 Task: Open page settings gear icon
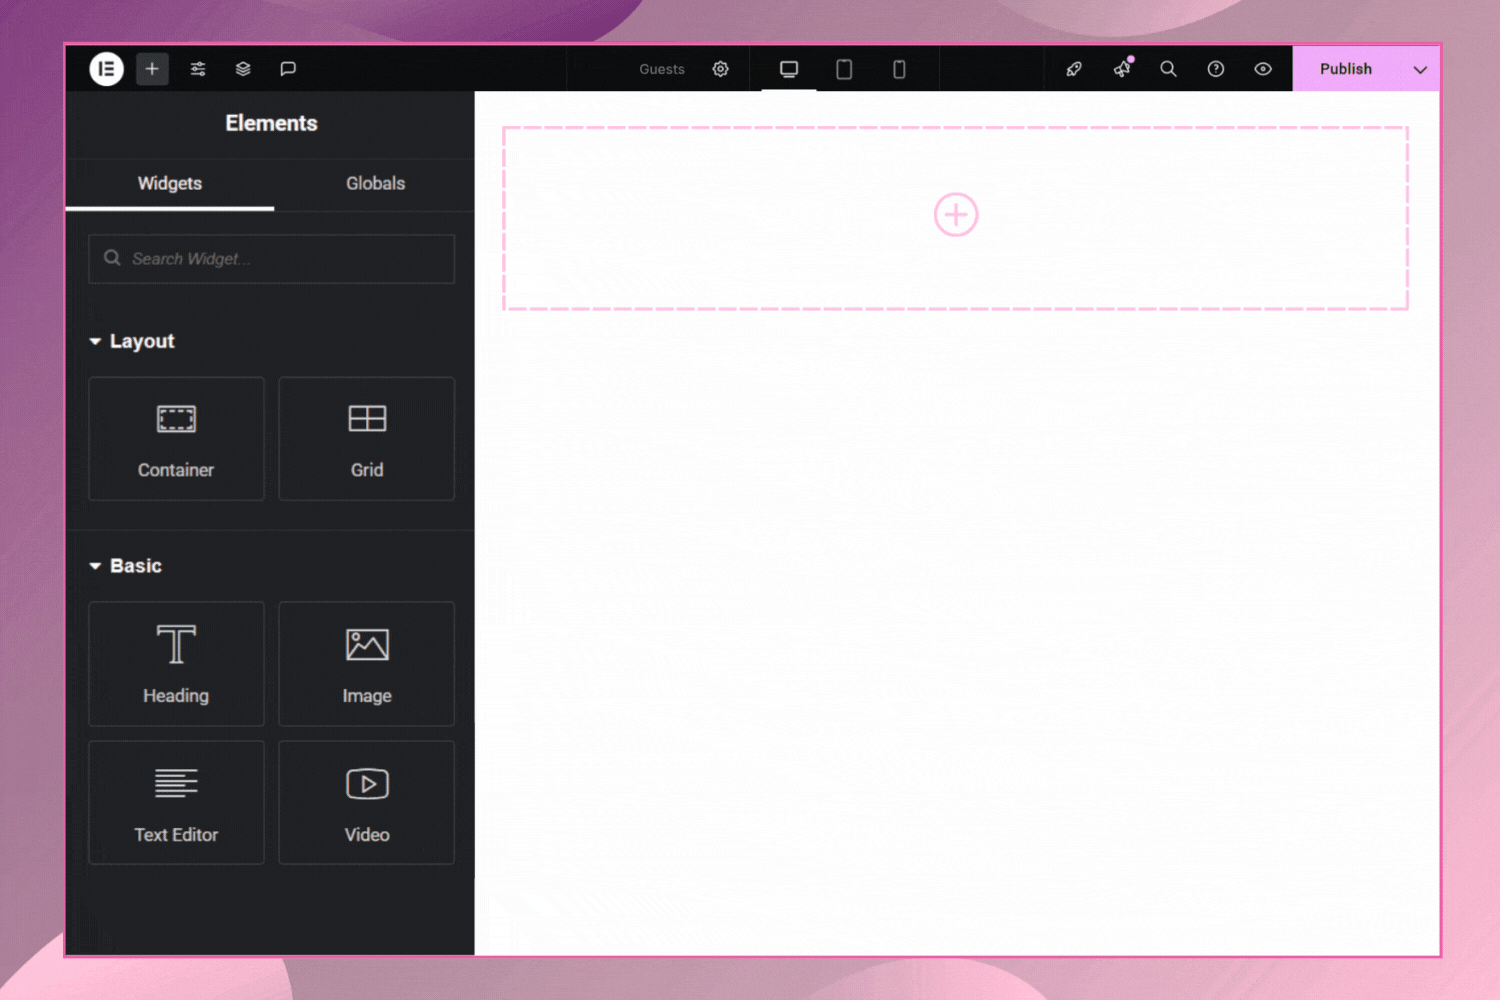click(x=720, y=69)
